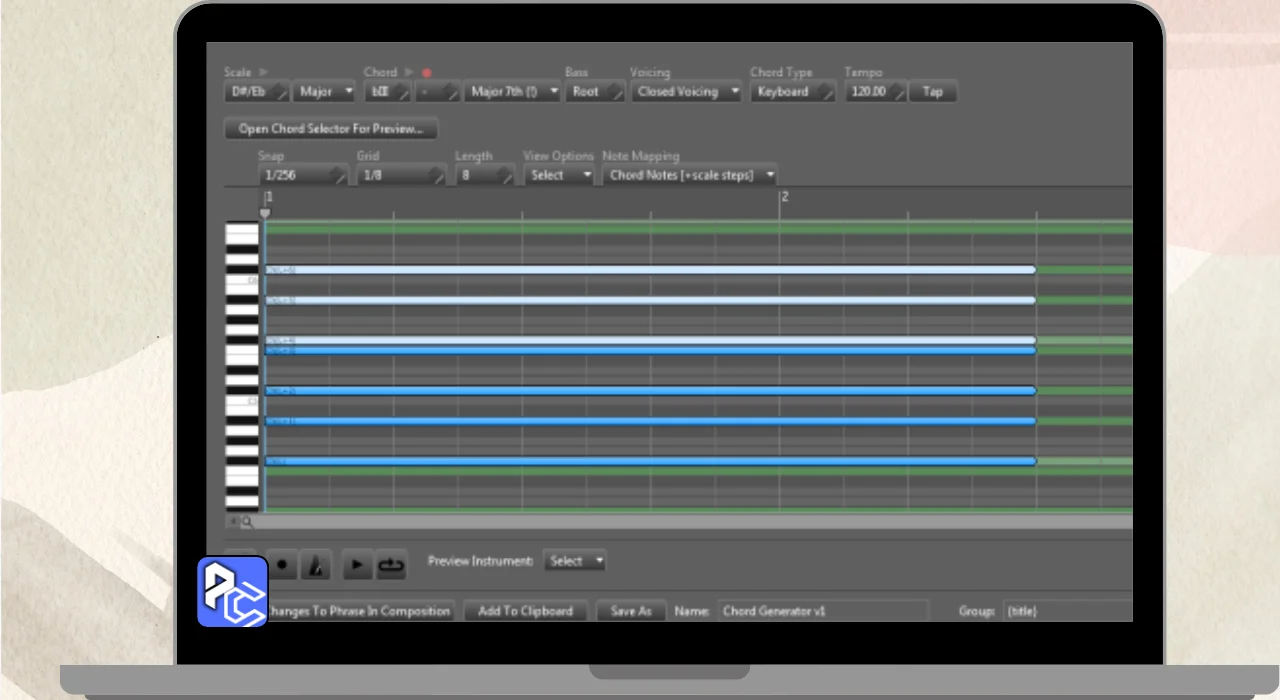Image resolution: width=1280 pixels, height=700 pixels.
Task: Click the Add To Clipboard button
Action: 525,611
